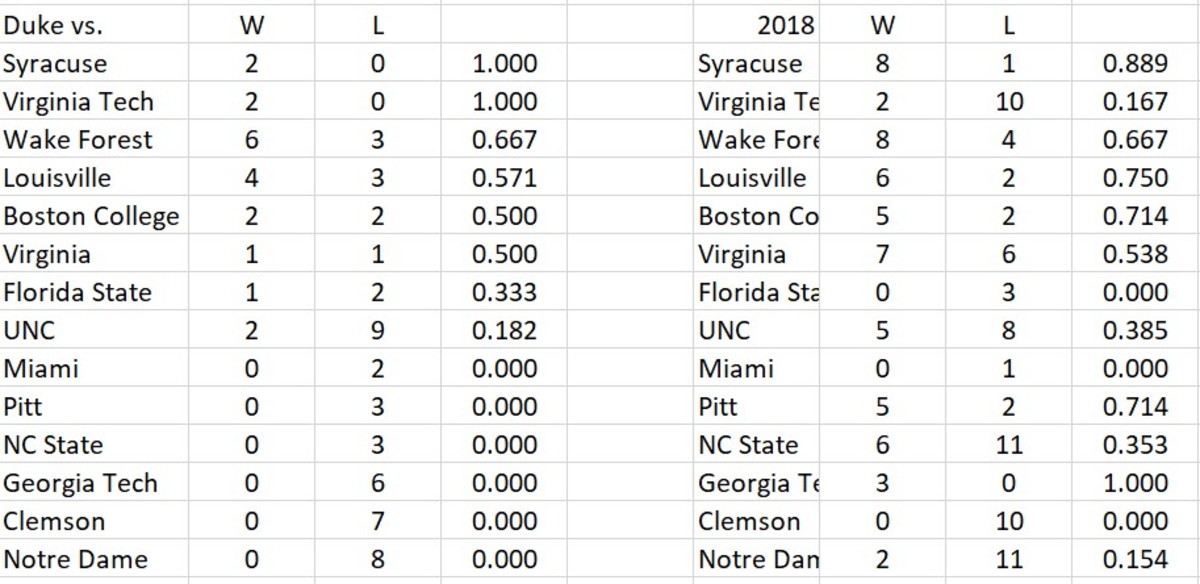This screenshot has height=584, width=1200.
Task: Select the Louisville 0.571 cell
Action: coord(504,178)
